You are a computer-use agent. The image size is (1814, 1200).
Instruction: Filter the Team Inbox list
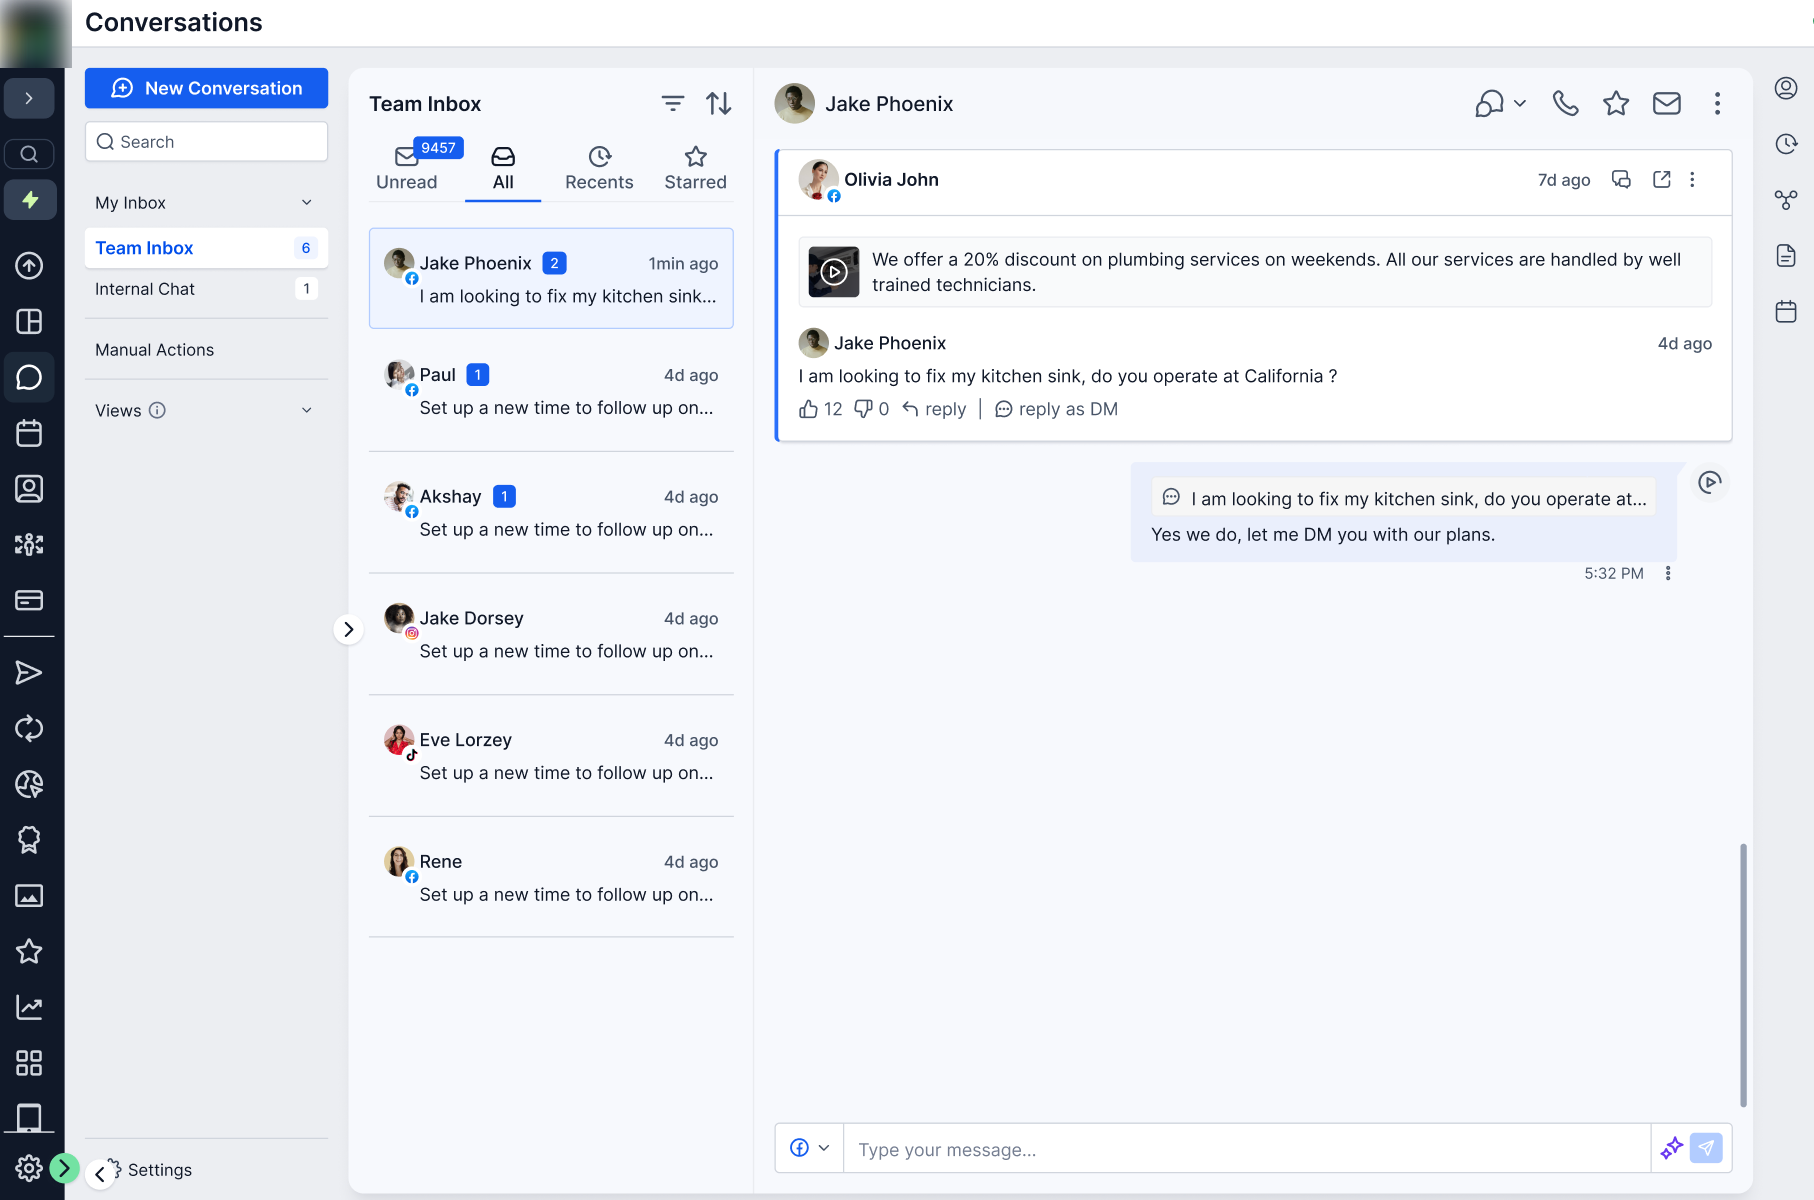673,103
